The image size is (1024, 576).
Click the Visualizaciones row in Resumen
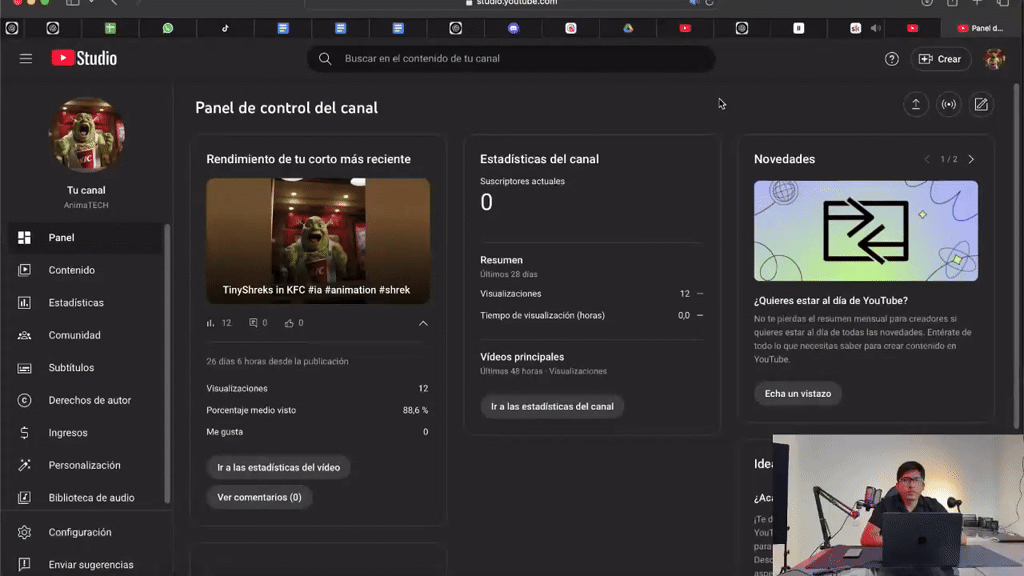[591, 294]
